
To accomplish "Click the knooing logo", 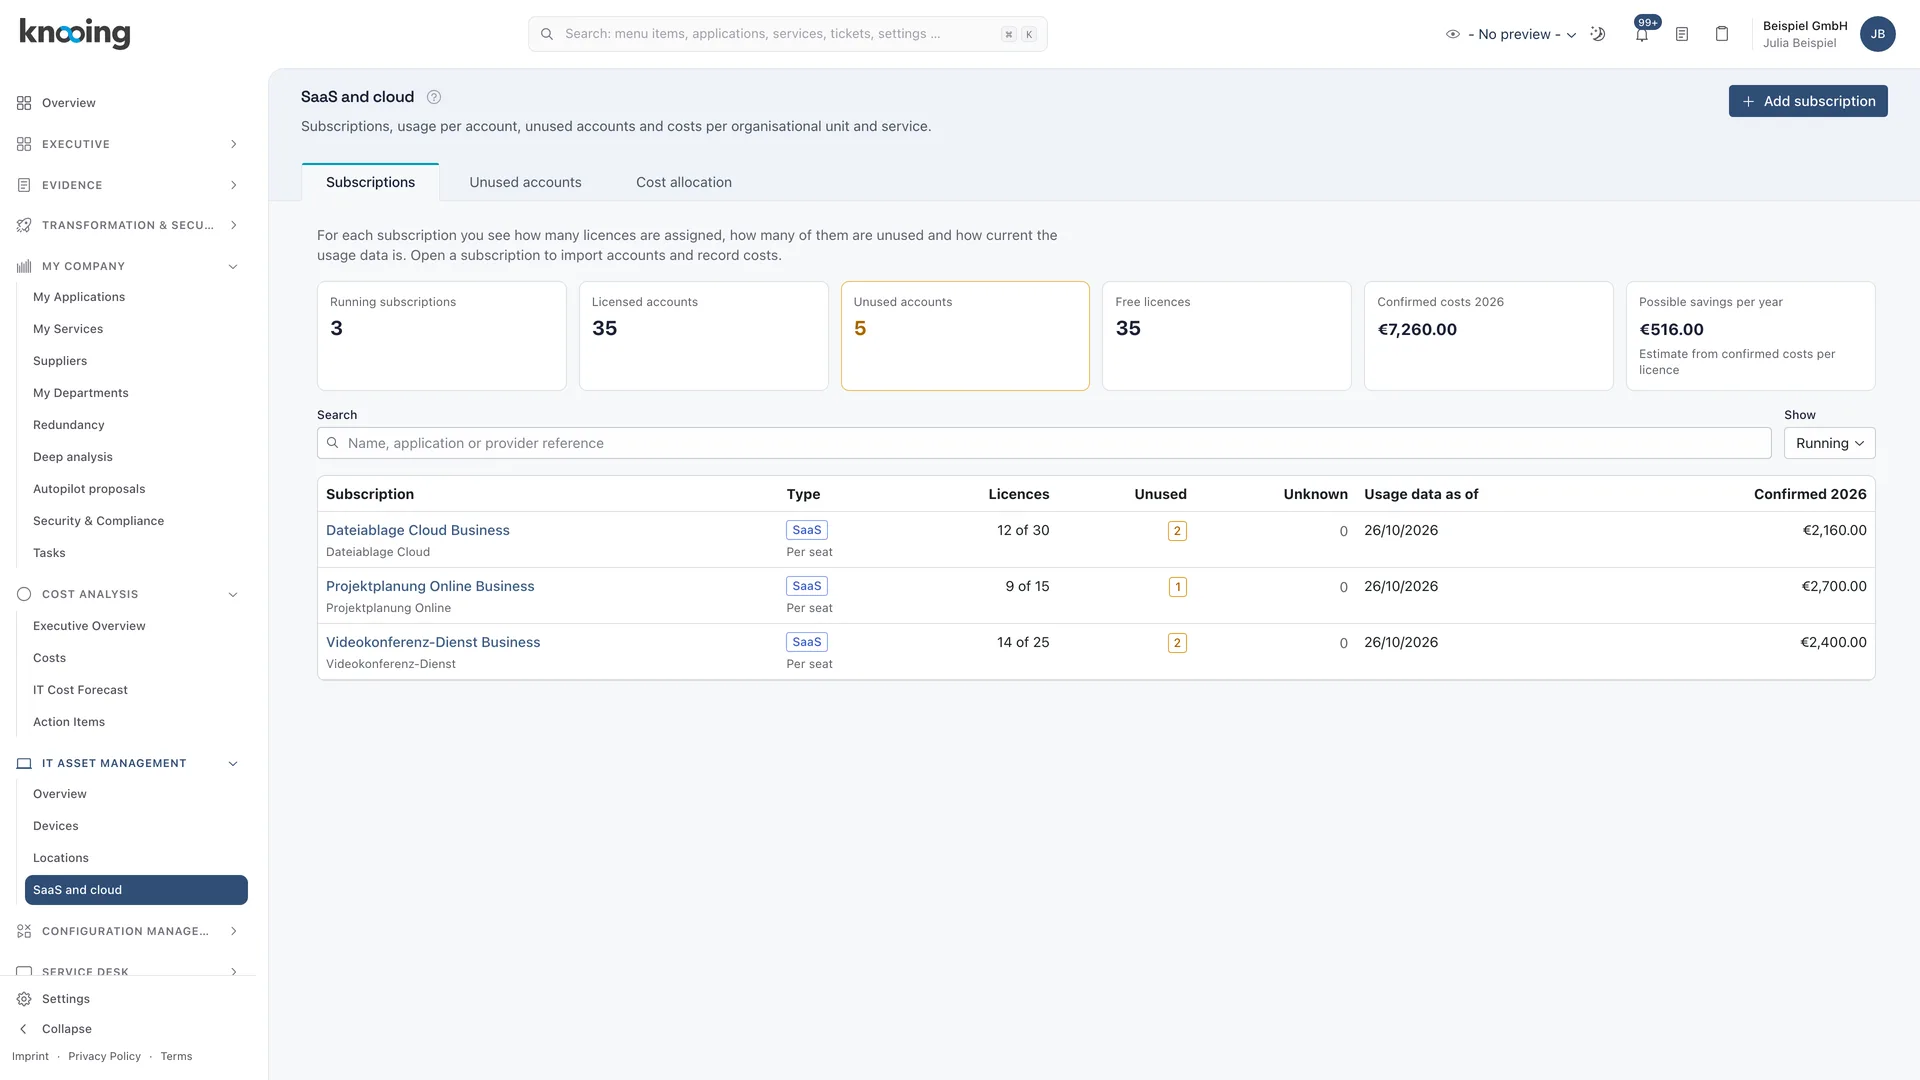I will (75, 33).
